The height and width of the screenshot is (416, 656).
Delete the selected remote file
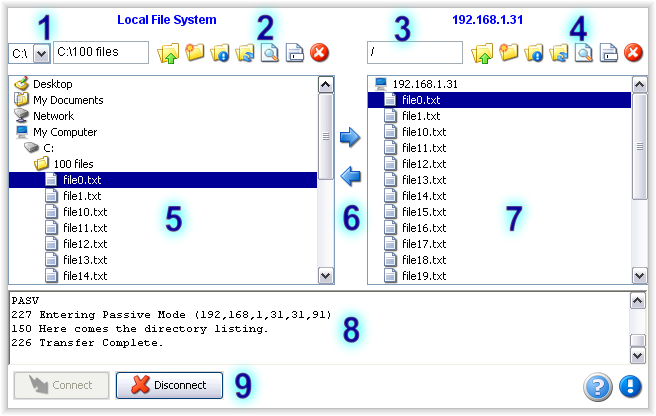[633, 53]
